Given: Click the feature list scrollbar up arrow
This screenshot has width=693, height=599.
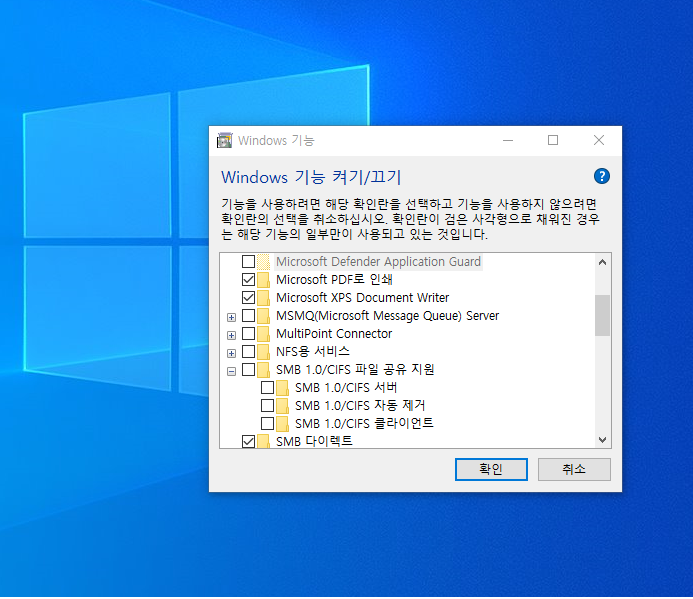Looking at the screenshot, I should pos(602,262).
